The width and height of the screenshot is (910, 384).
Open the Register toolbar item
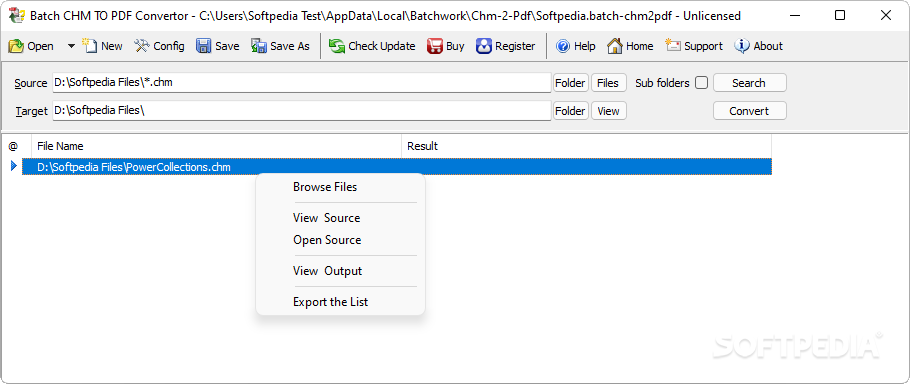[505, 46]
